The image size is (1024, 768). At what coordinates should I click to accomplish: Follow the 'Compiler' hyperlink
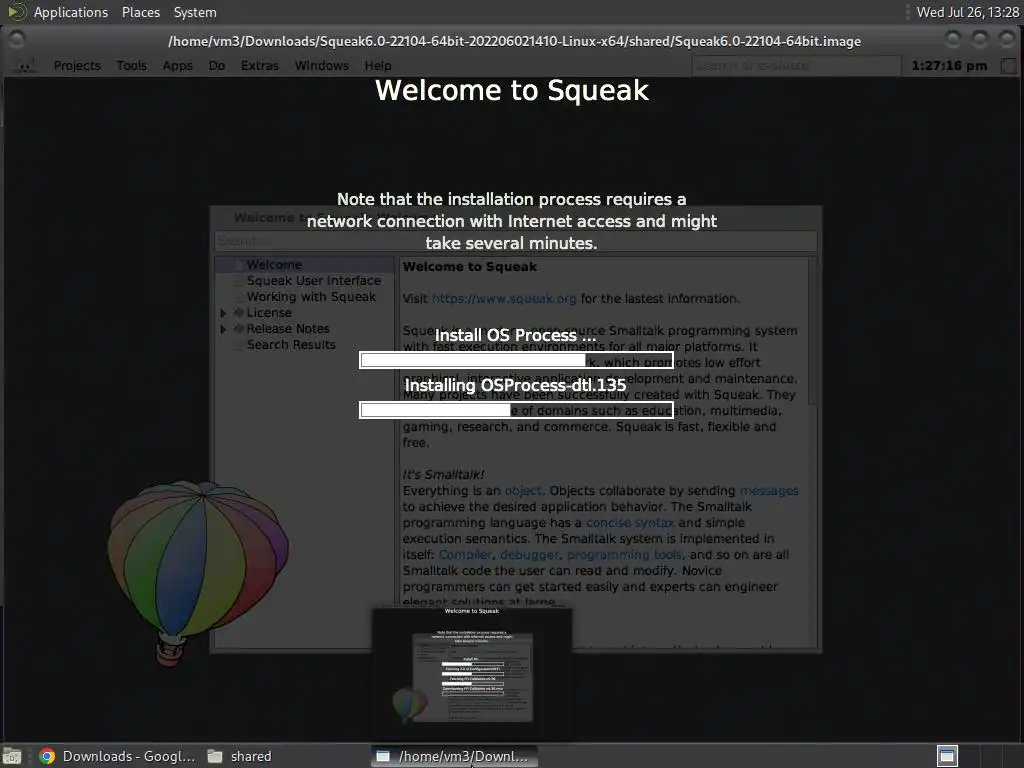click(x=465, y=555)
